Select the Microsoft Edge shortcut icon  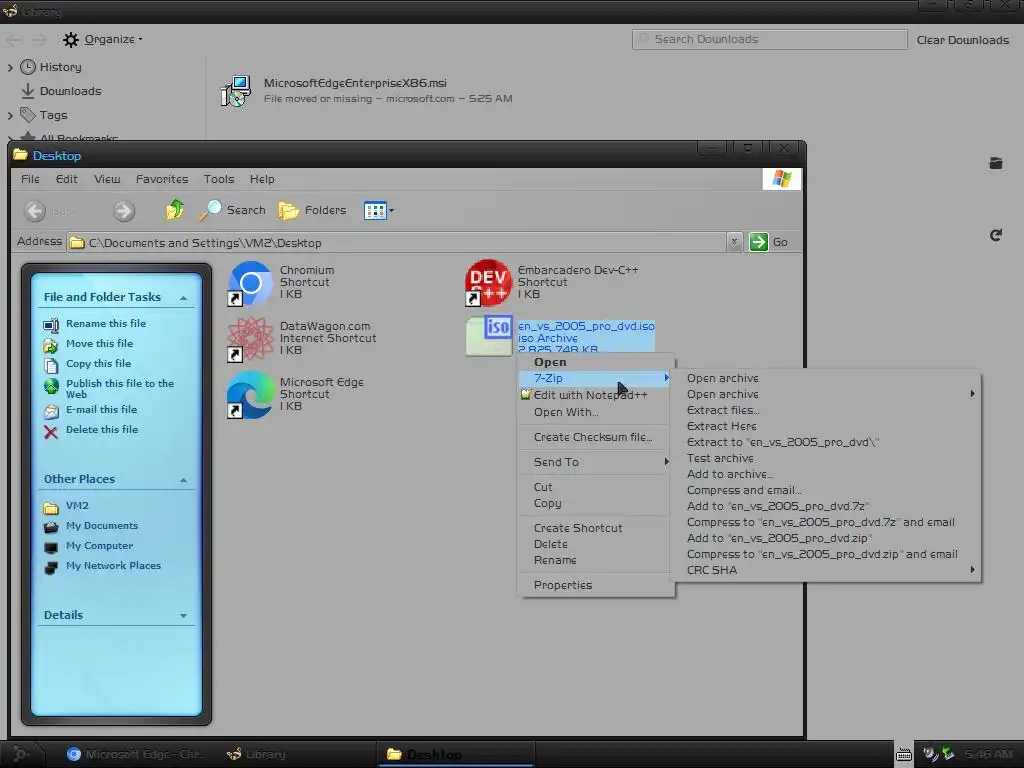pos(250,394)
